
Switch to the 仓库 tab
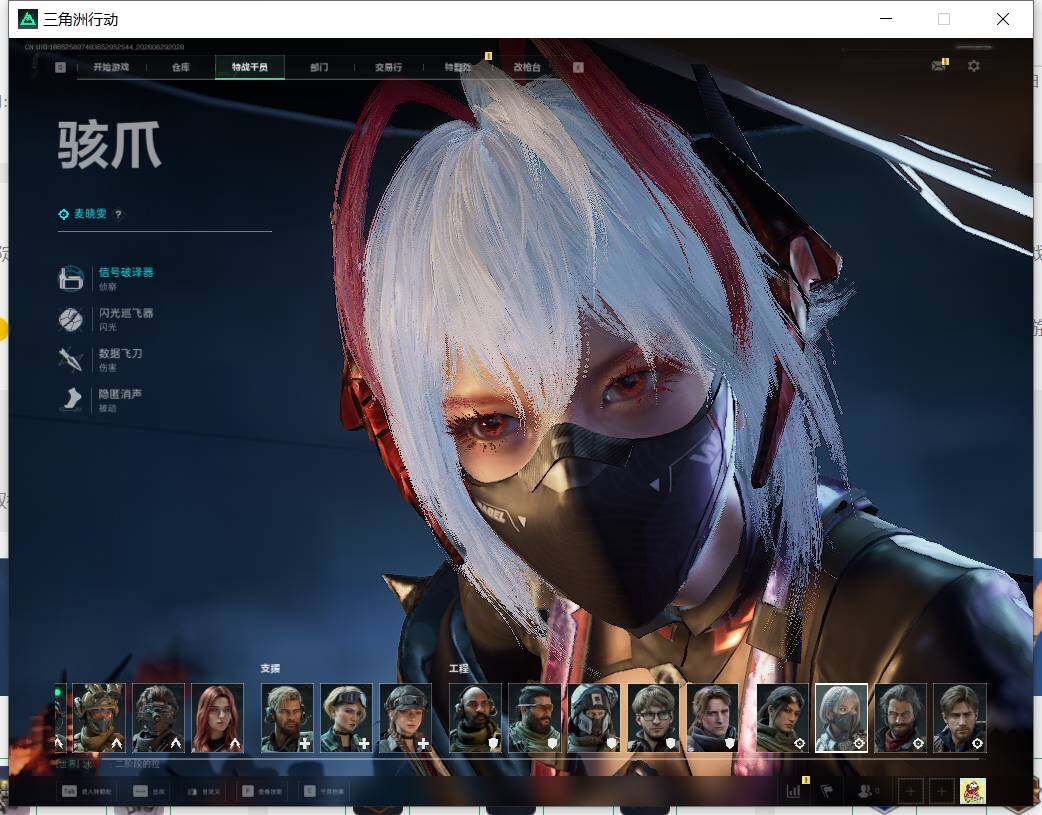click(x=181, y=67)
